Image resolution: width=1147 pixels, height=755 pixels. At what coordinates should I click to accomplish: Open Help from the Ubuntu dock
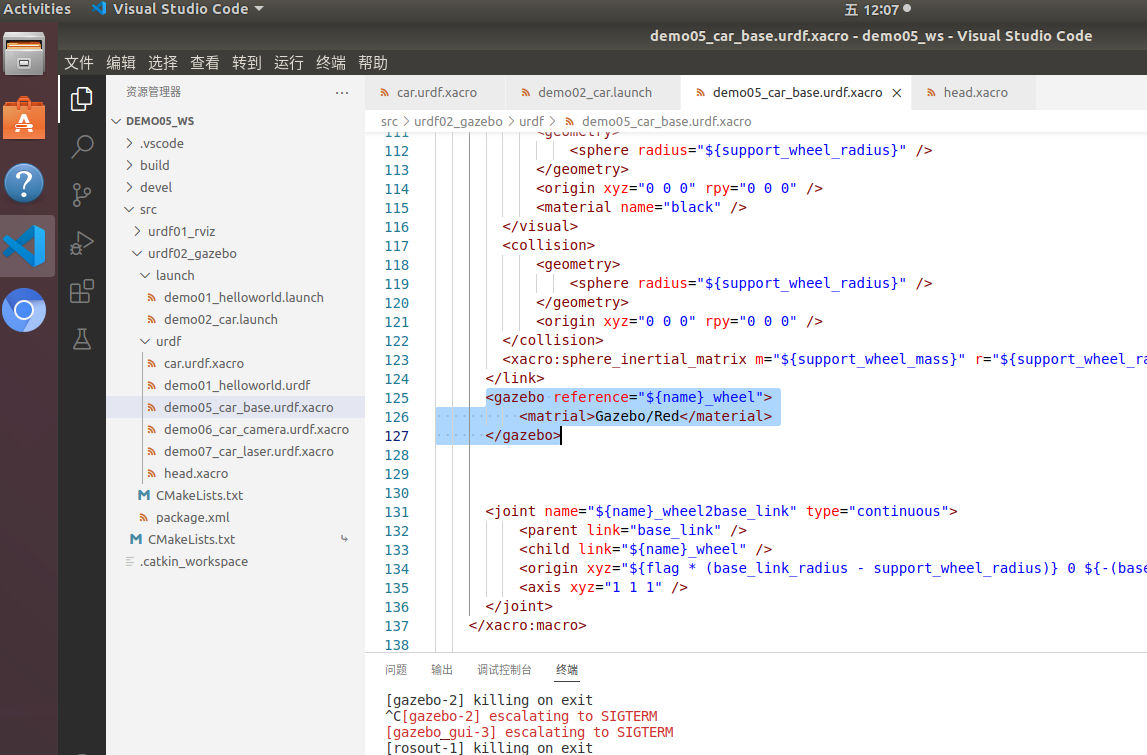tap(24, 182)
